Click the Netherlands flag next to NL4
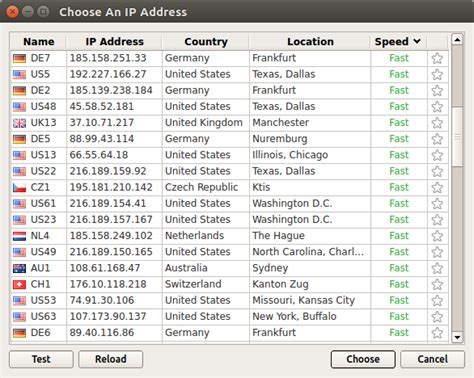The width and height of the screenshot is (474, 378). (19, 236)
